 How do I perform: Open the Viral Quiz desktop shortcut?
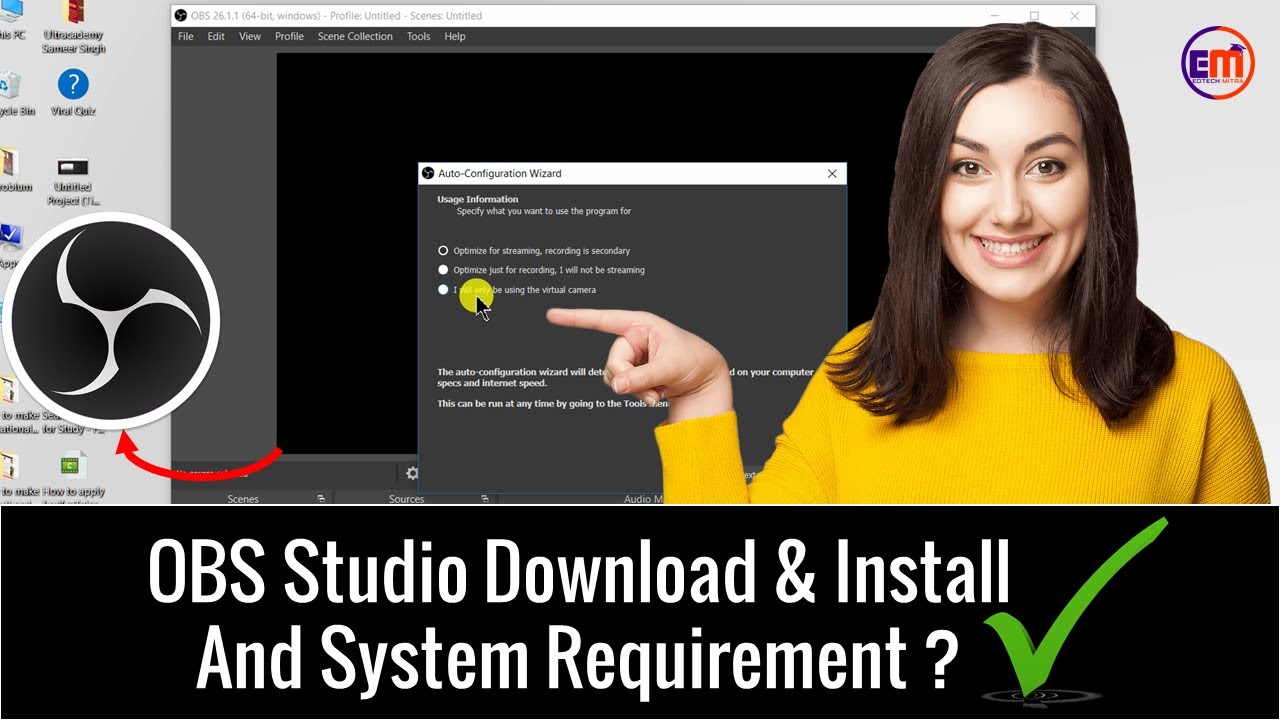(x=73, y=92)
